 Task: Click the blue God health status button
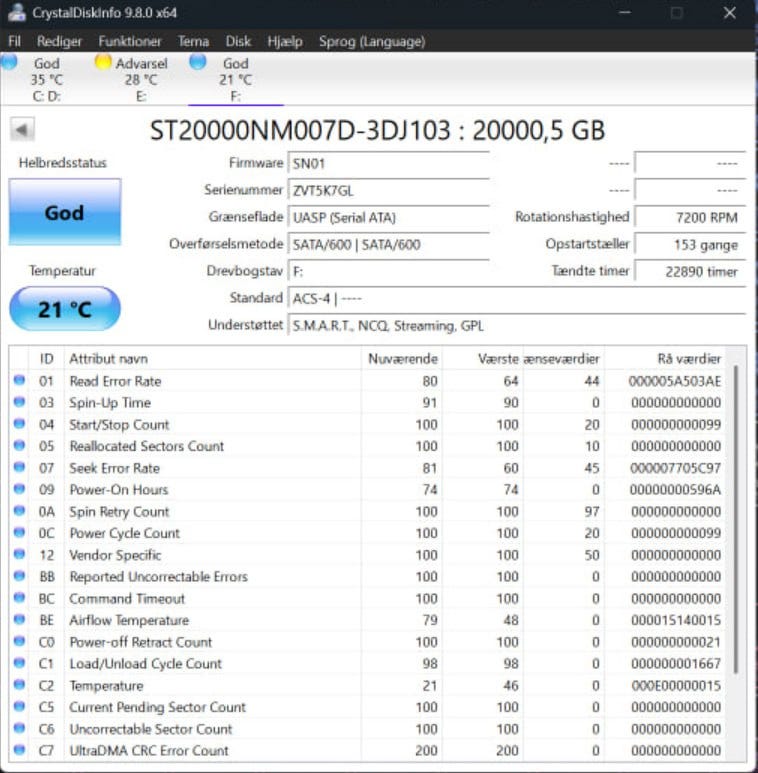coord(64,212)
